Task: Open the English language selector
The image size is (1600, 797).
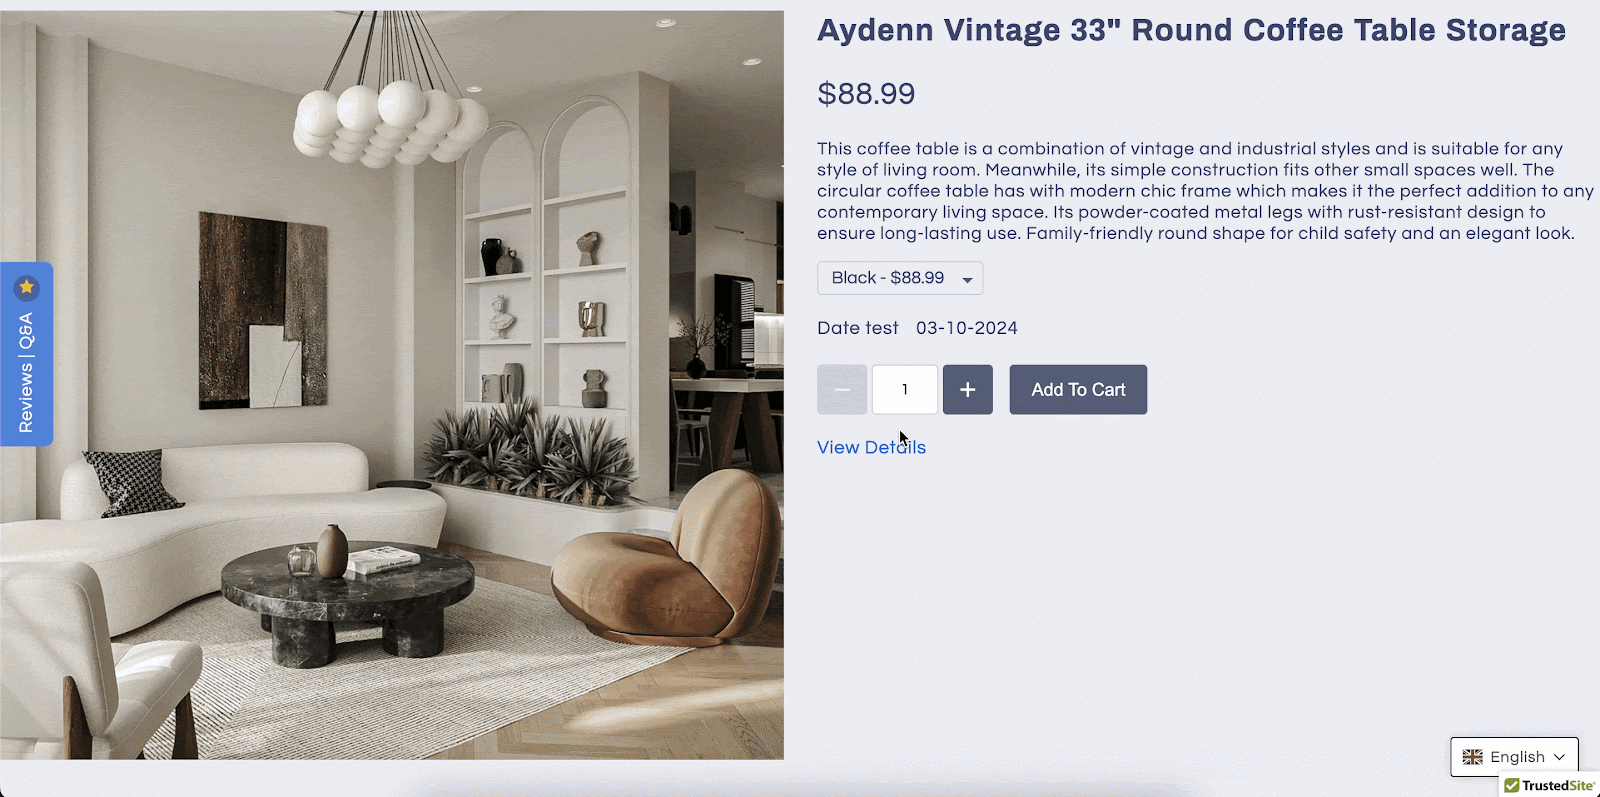Action: coord(1514,757)
